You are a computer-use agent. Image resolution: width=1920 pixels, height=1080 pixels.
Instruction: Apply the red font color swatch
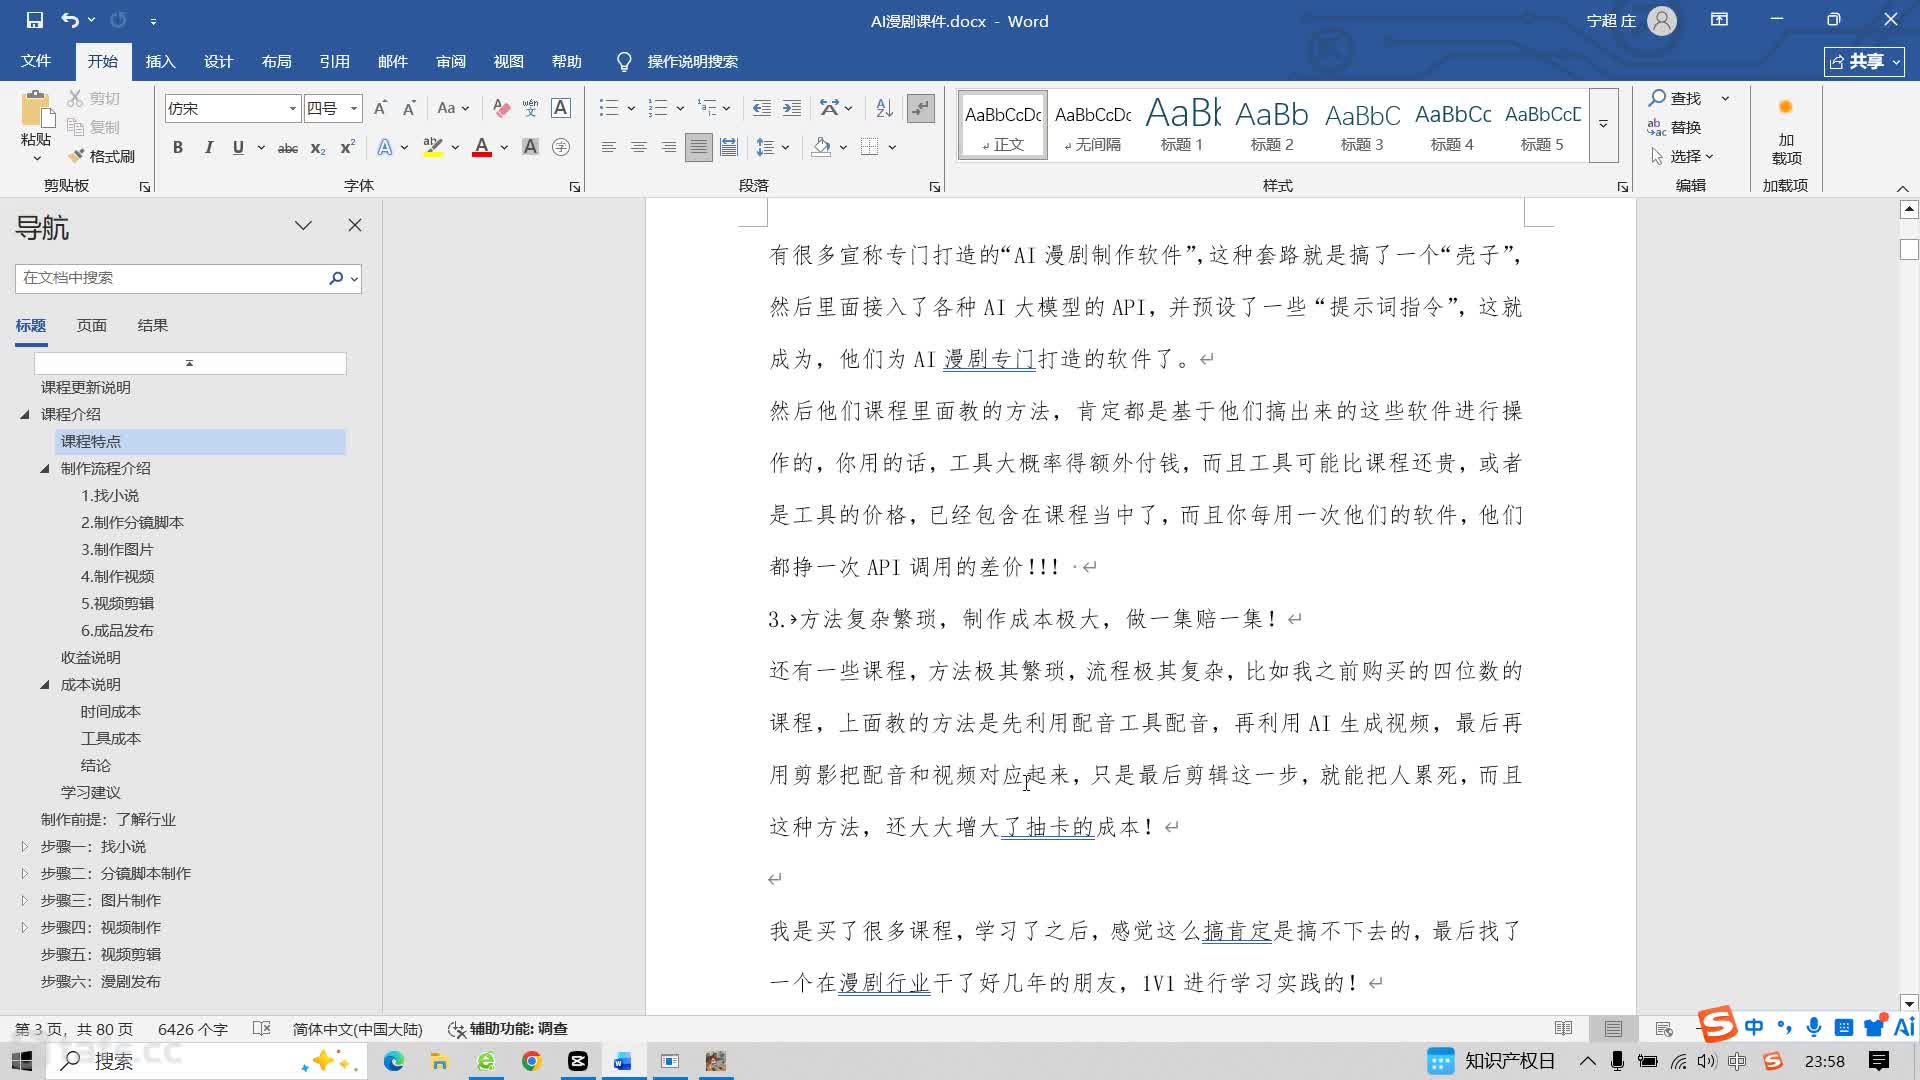(481, 148)
